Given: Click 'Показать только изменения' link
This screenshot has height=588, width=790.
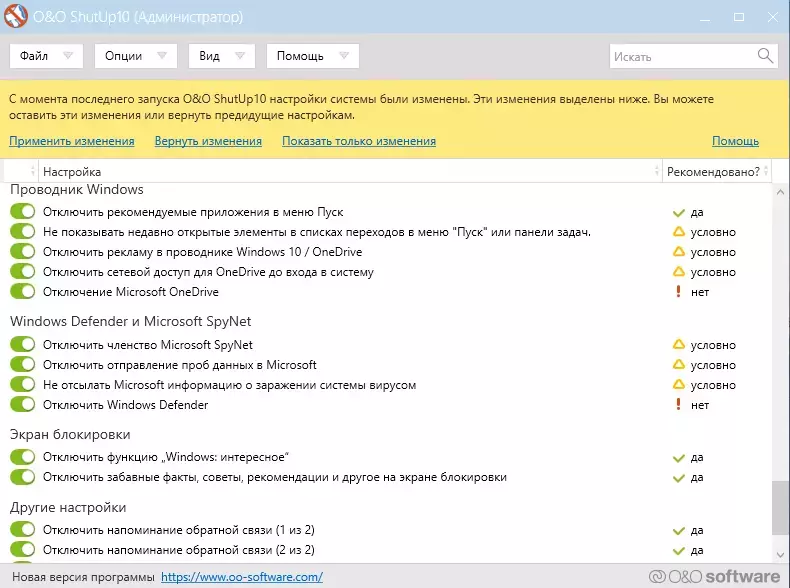Looking at the screenshot, I should pyautogui.click(x=359, y=141).
